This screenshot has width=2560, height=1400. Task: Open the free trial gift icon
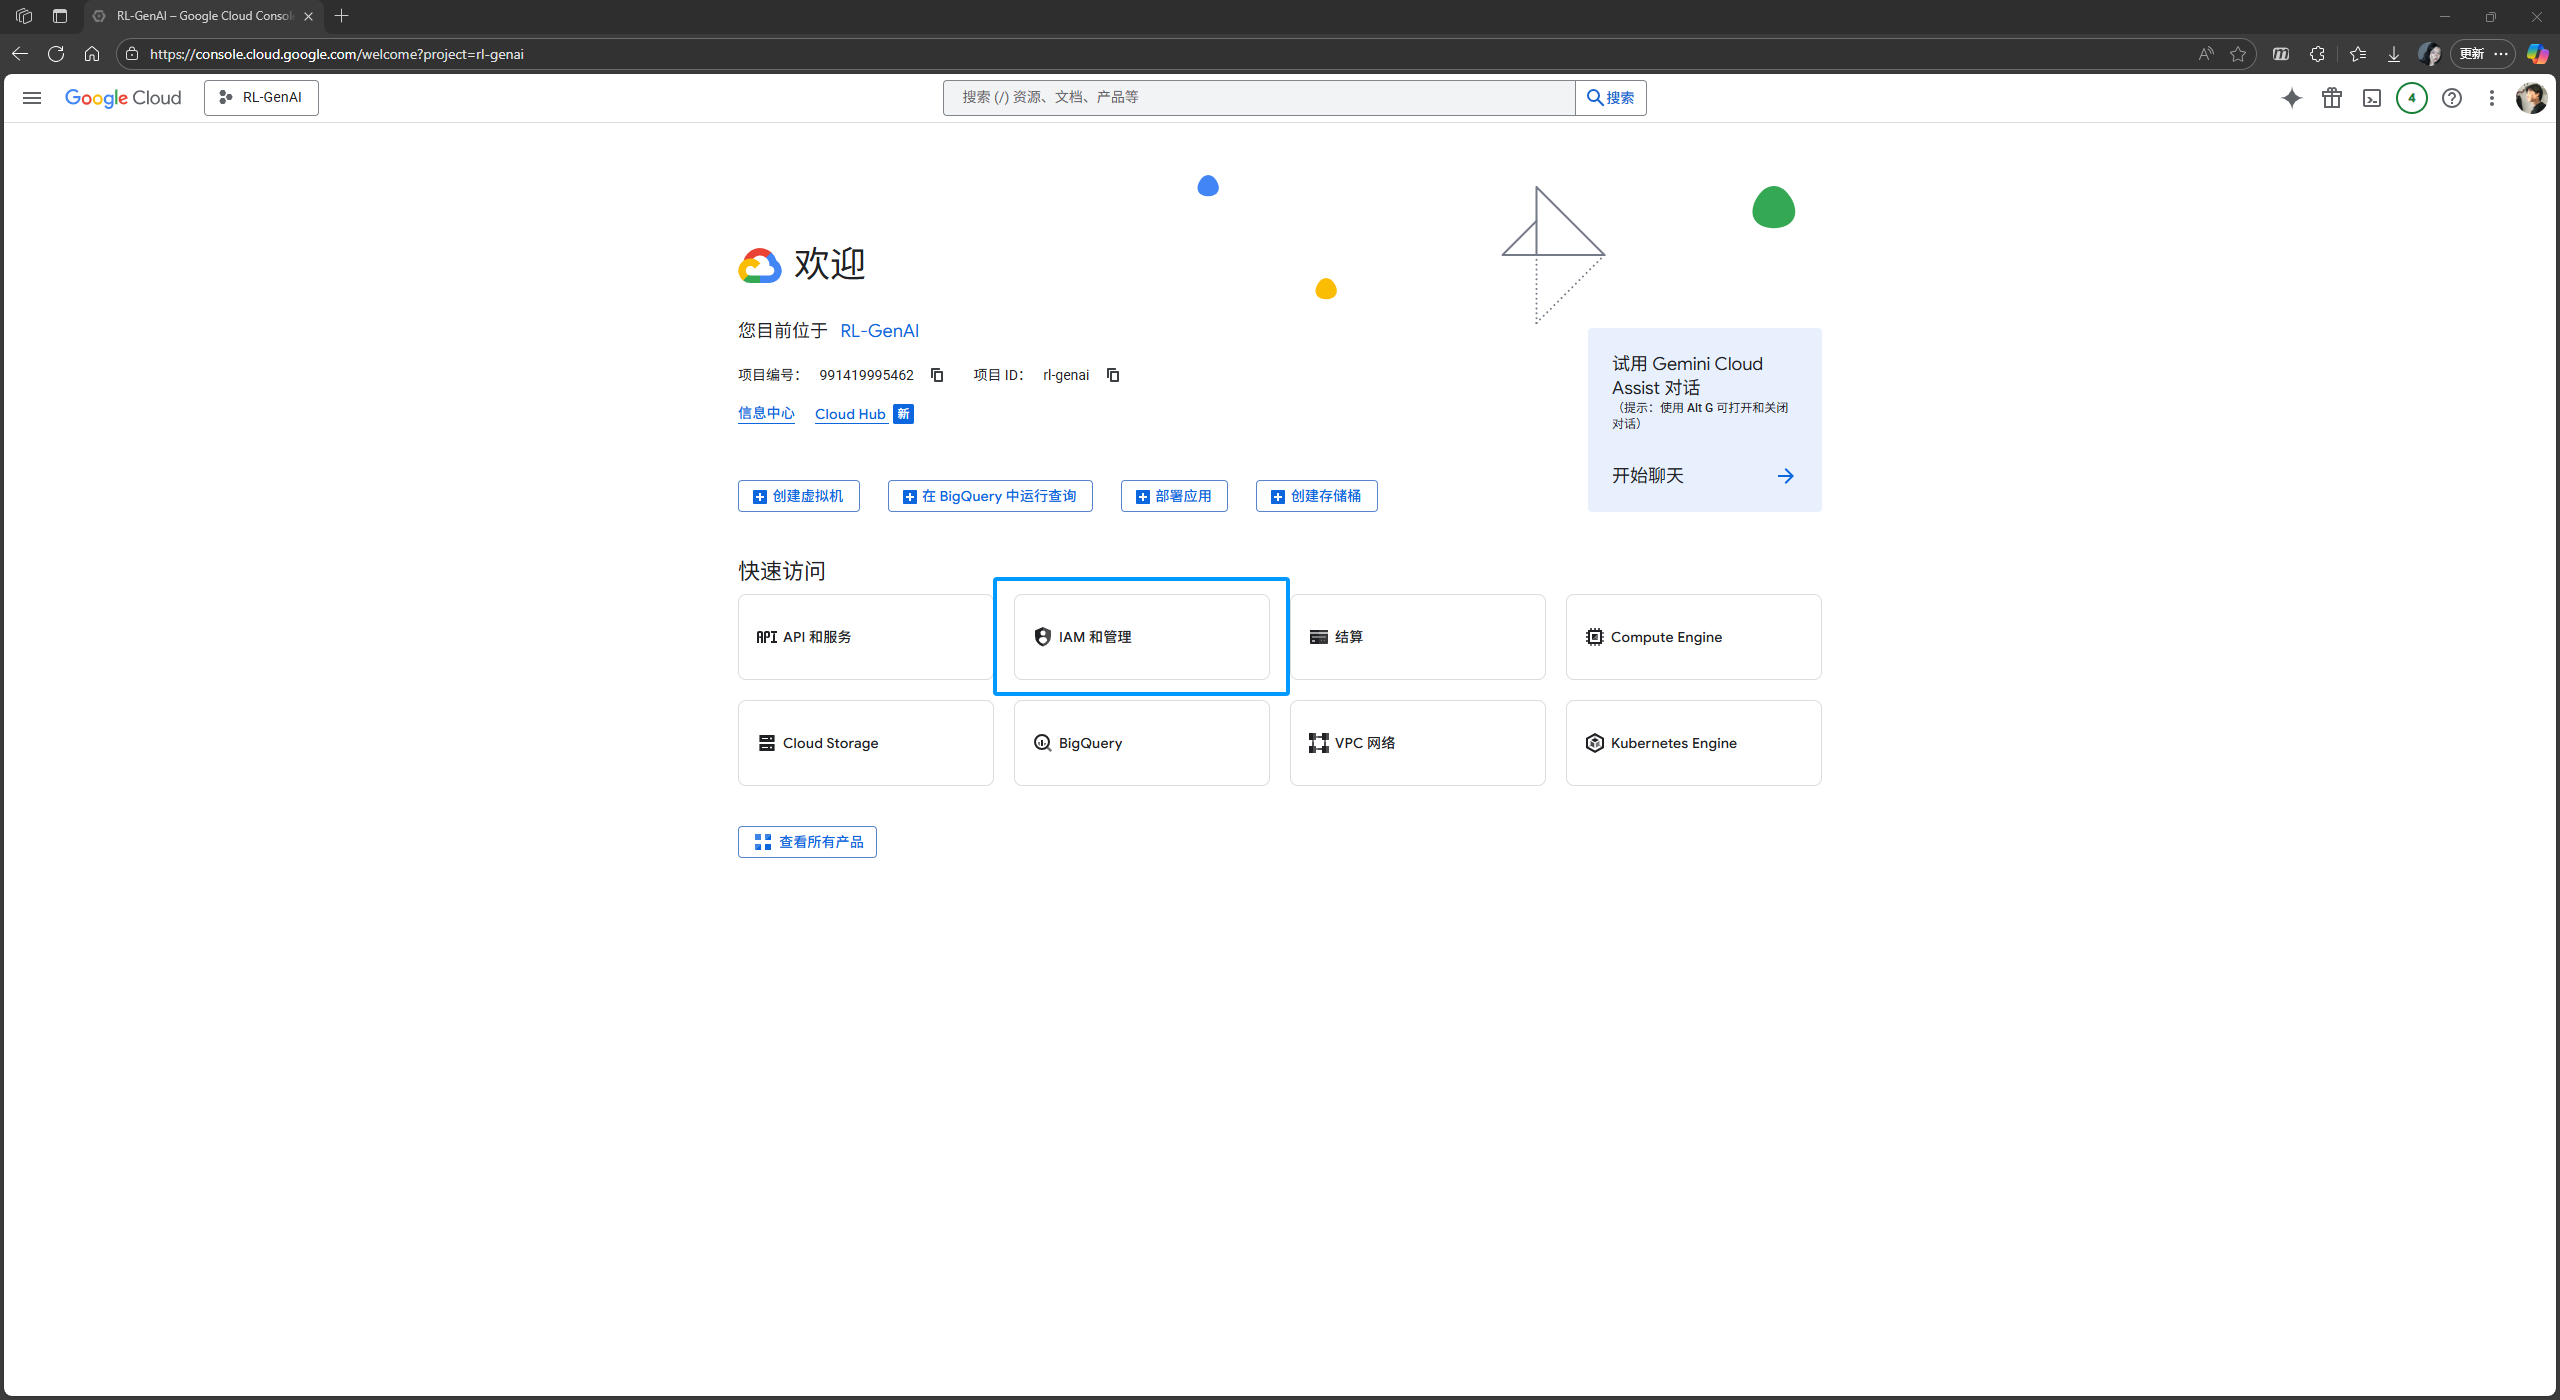point(2332,98)
